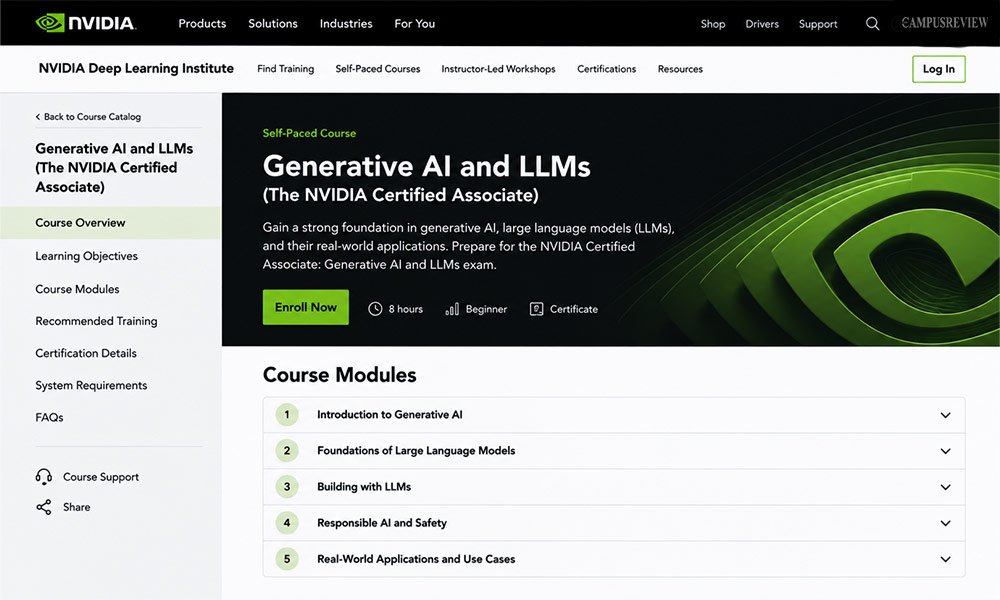Select Certification Details in sidebar
Screen dimensions: 1000x600
click(86, 353)
